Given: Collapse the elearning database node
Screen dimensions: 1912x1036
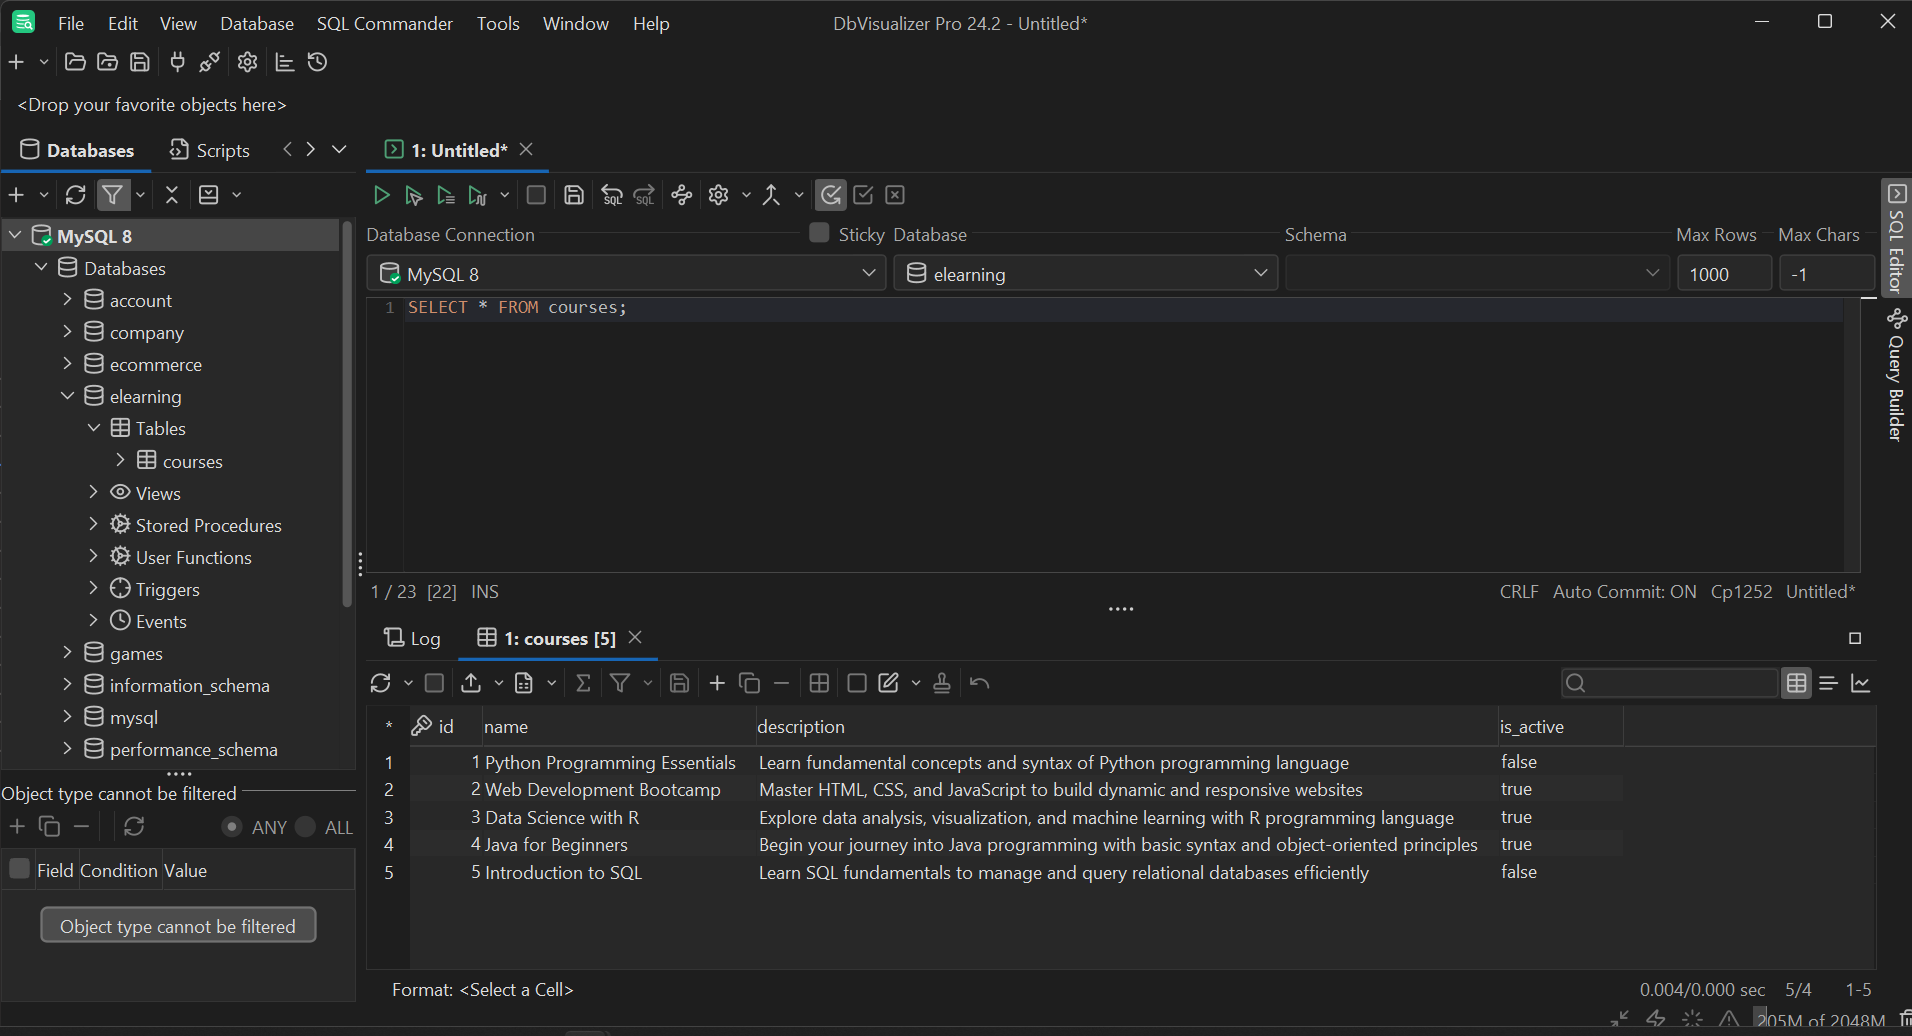Looking at the screenshot, I should pyautogui.click(x=68, y=396).
